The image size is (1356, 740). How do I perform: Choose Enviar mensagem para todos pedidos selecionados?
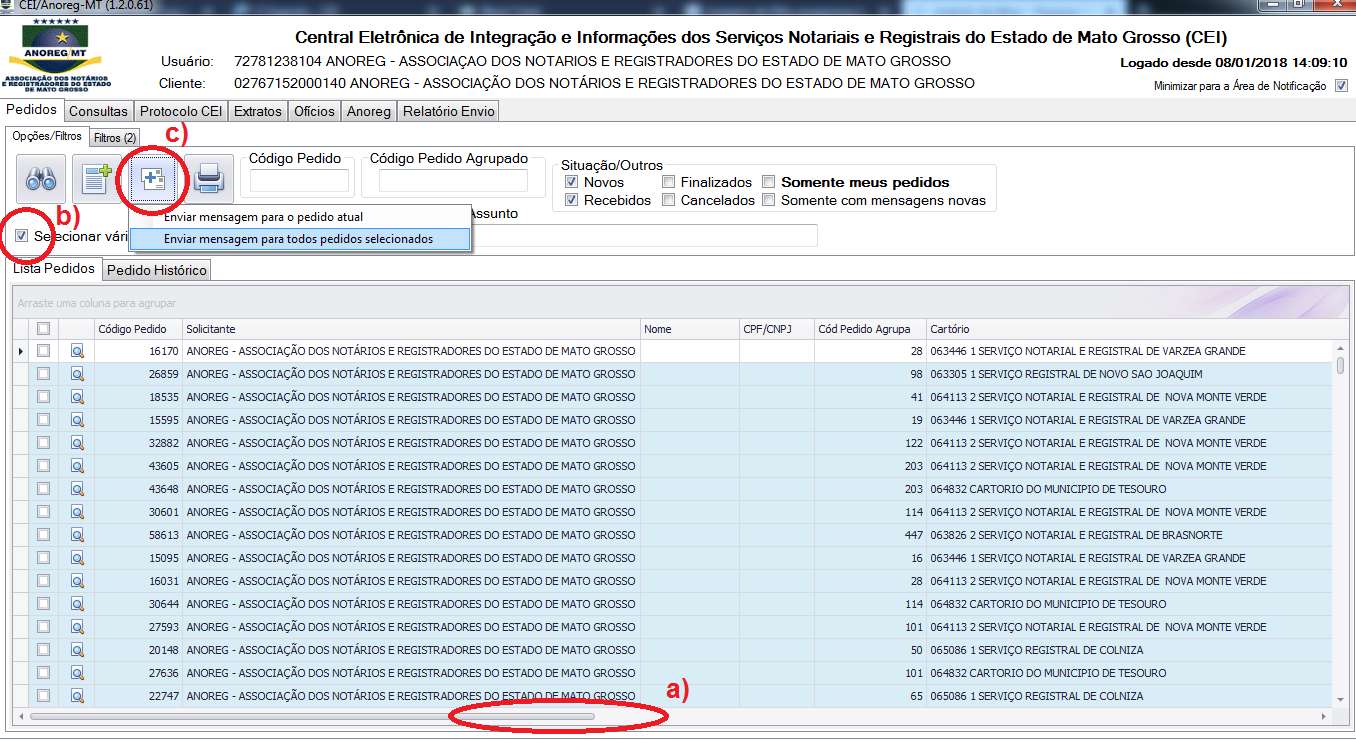click(300, 239)
